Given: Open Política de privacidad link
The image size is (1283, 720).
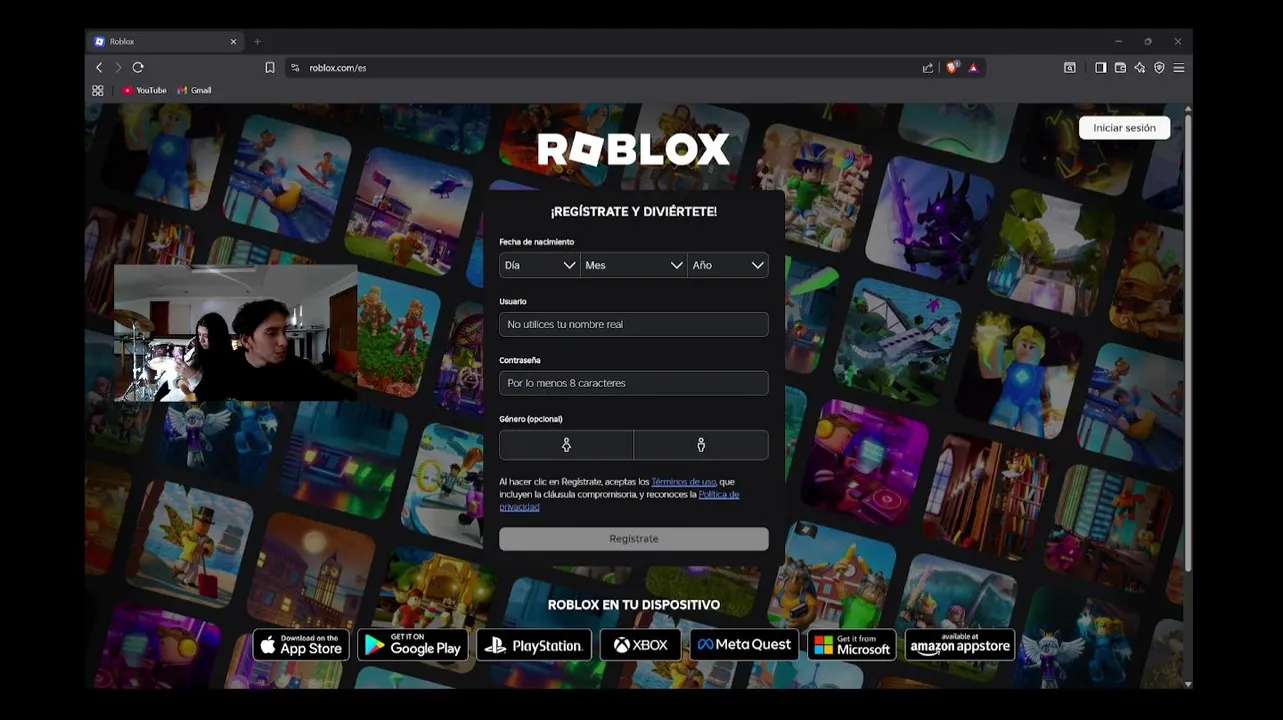Looking at the screenshot, I should [619, 501].
